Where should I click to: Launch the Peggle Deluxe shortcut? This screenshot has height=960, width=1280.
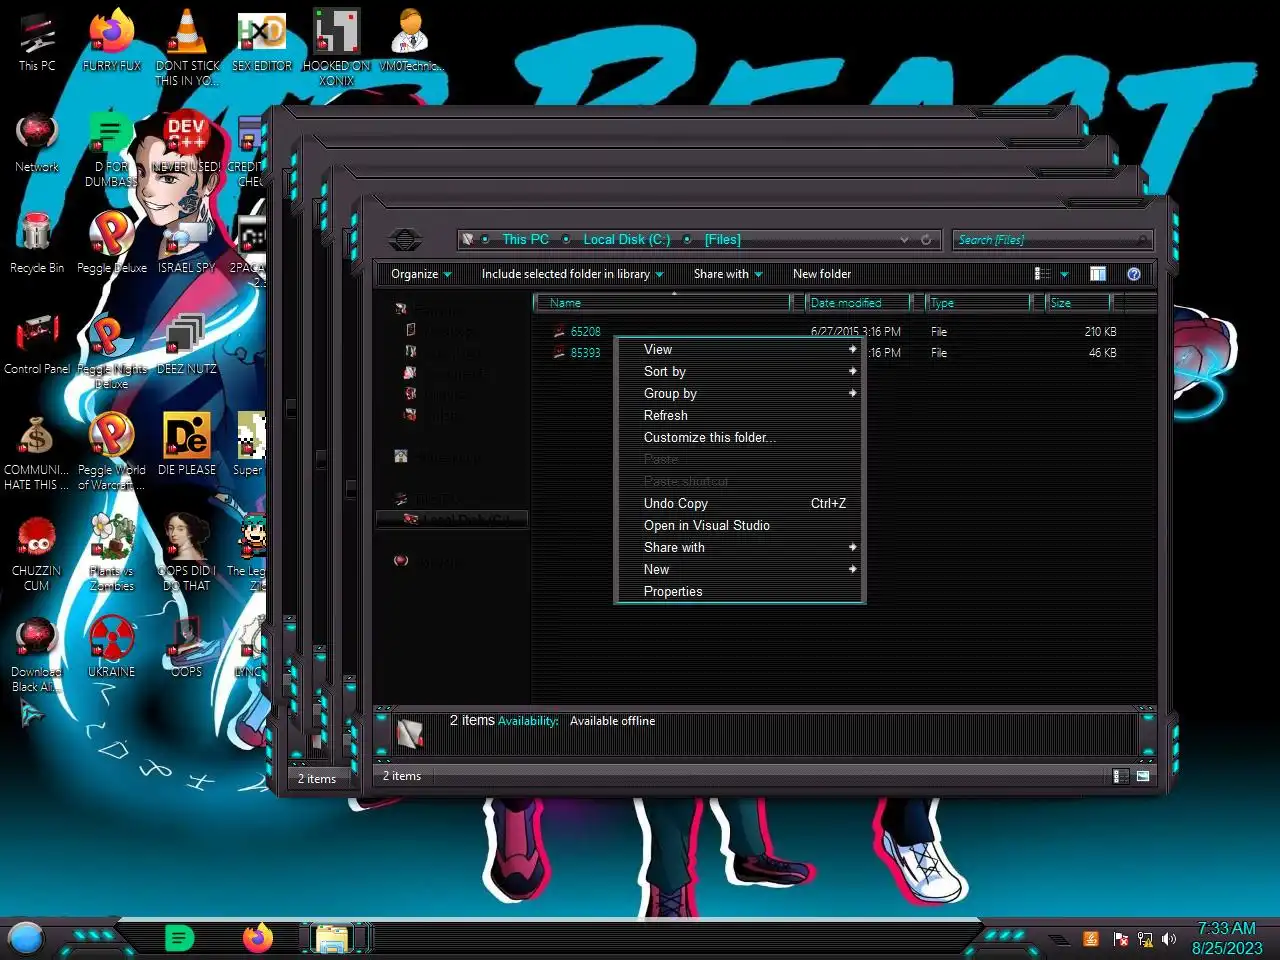(111, 244)
